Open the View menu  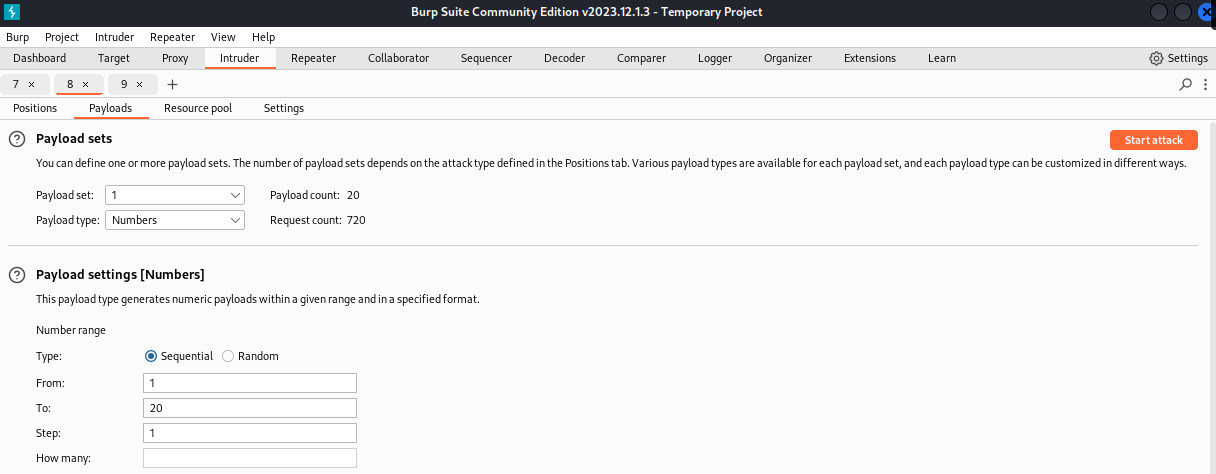coord(223,37)
